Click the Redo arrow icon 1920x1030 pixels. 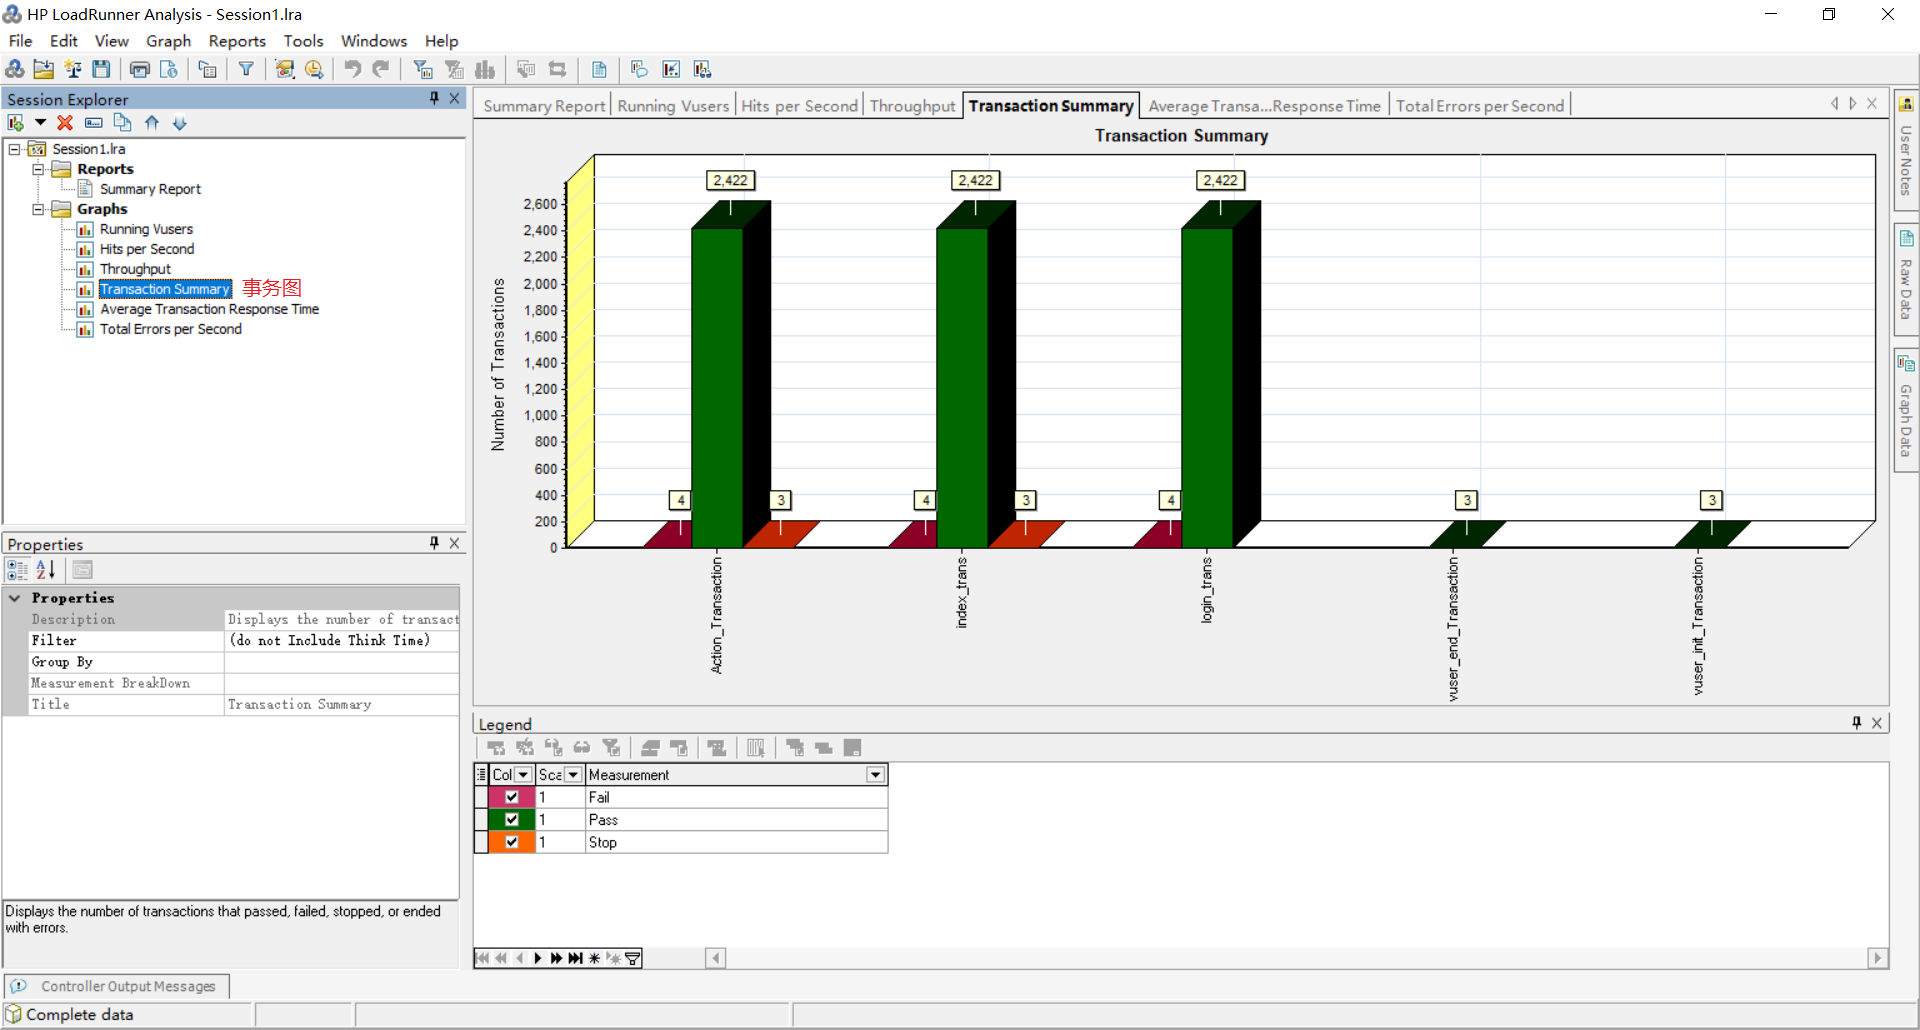click(381, 69)
